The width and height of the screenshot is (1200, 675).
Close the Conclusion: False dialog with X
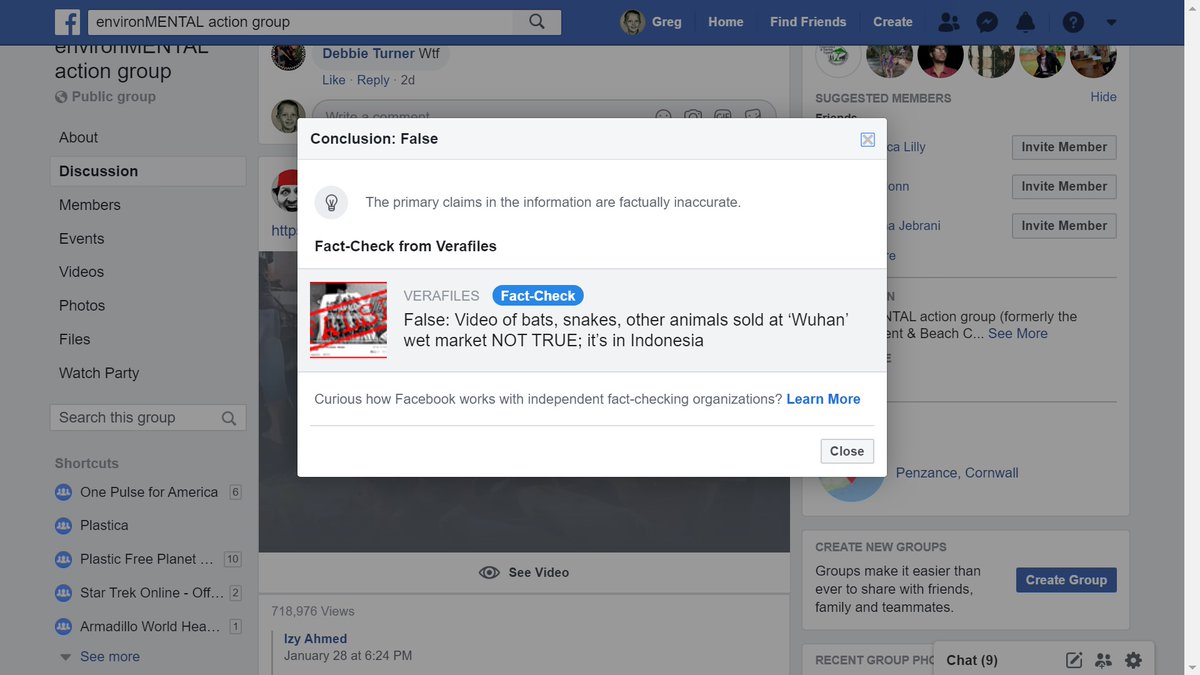868,140
